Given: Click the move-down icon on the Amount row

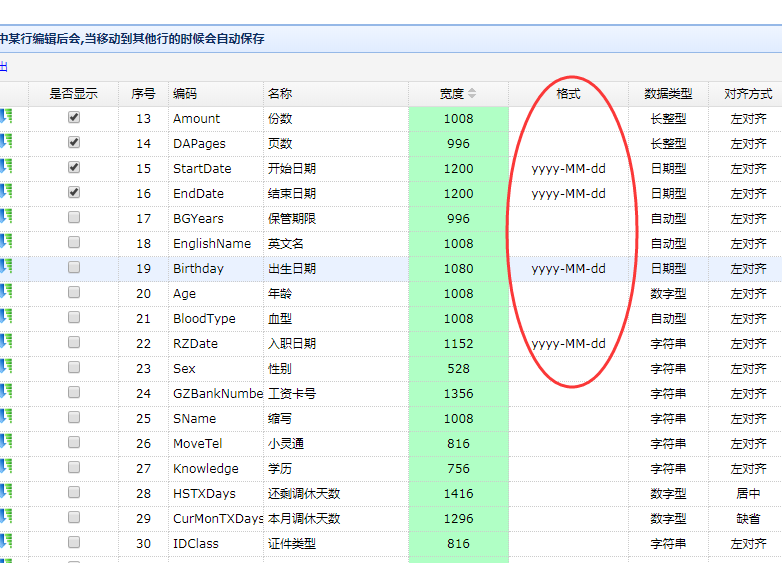Looking at the screenshot, I should (x=6, y=118).
